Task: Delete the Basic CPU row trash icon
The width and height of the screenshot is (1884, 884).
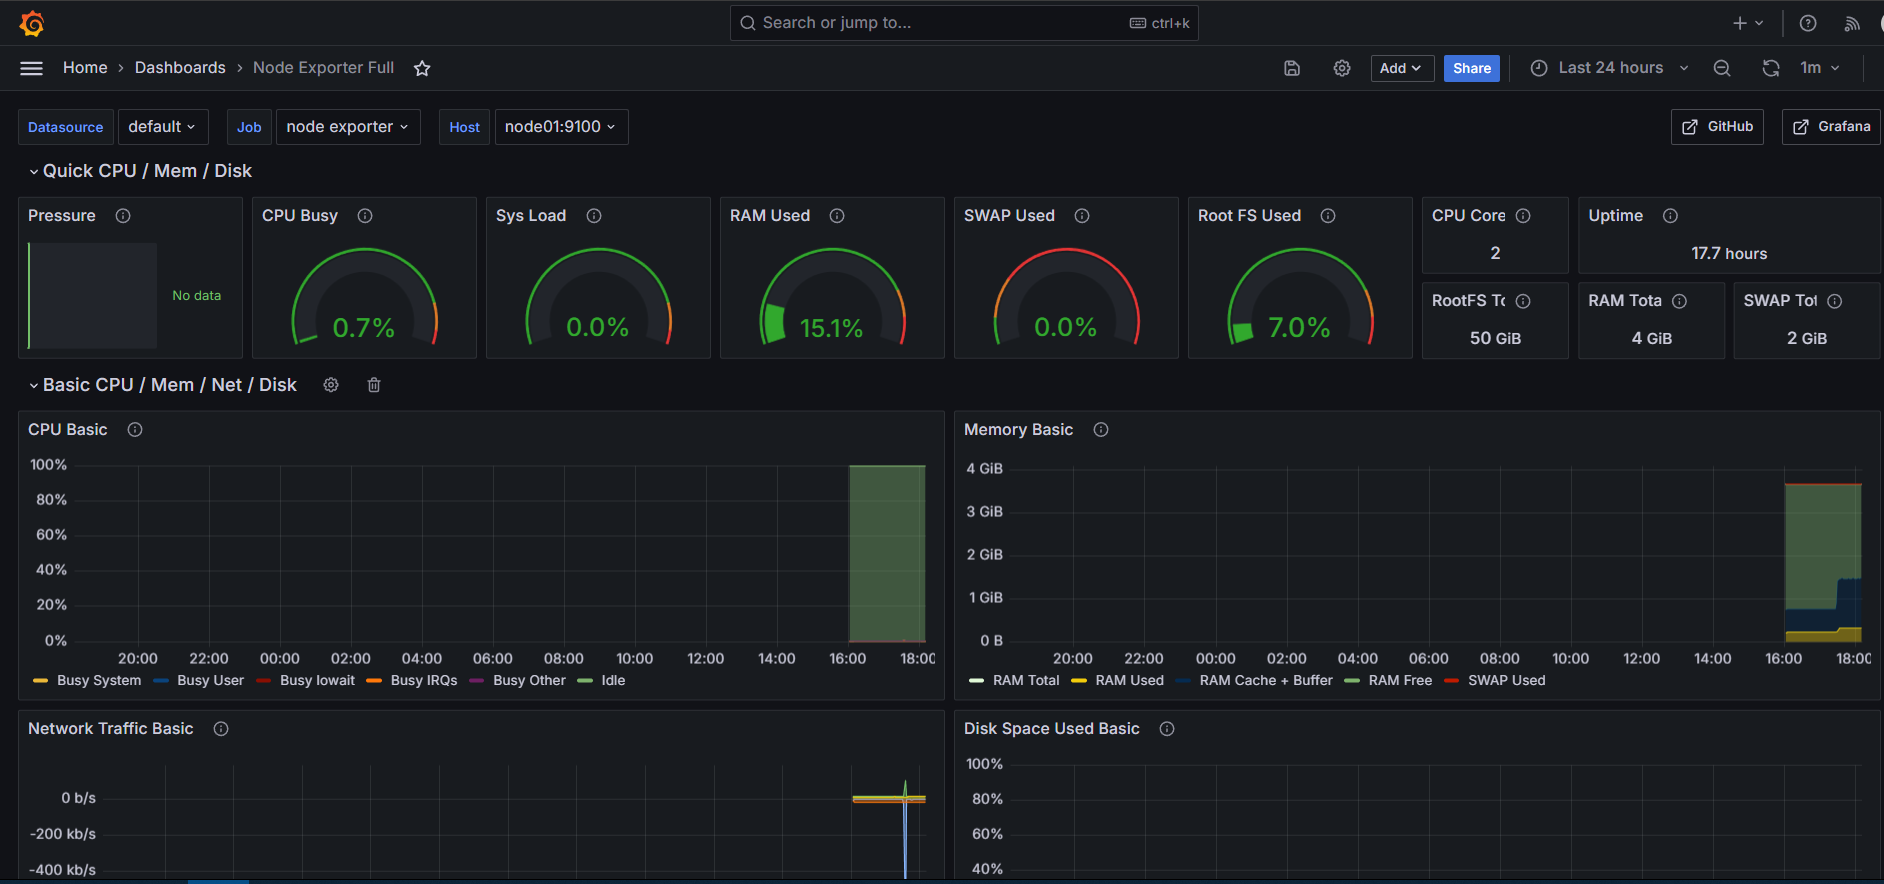Action: coord(374,385)
